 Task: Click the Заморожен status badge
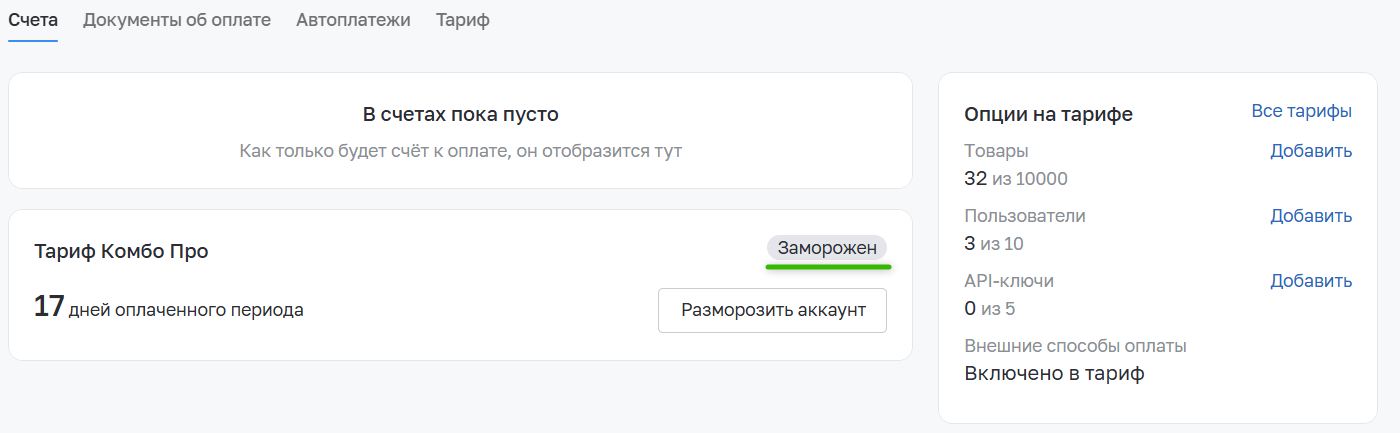click(x=827, y=248)
